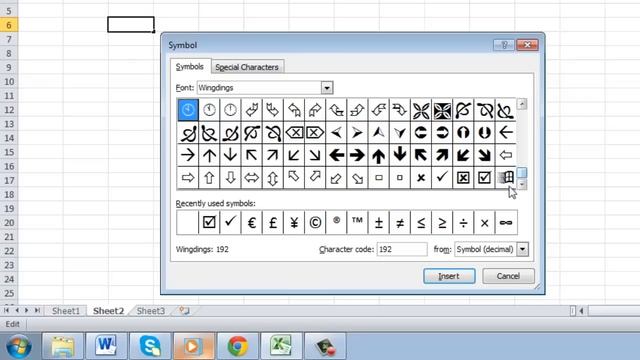Select the thin right arrow symbol
Screen dimensions: 640x360
coord(188,155)
